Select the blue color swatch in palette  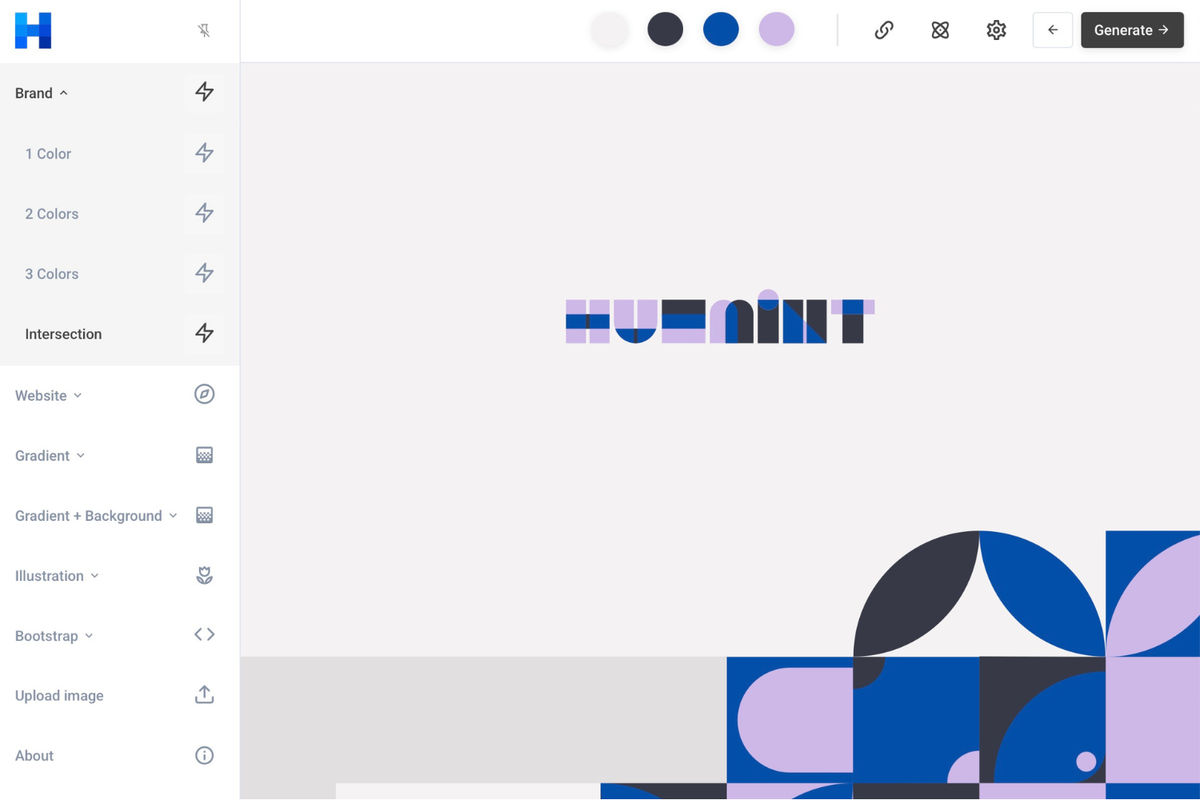point(721,29)
